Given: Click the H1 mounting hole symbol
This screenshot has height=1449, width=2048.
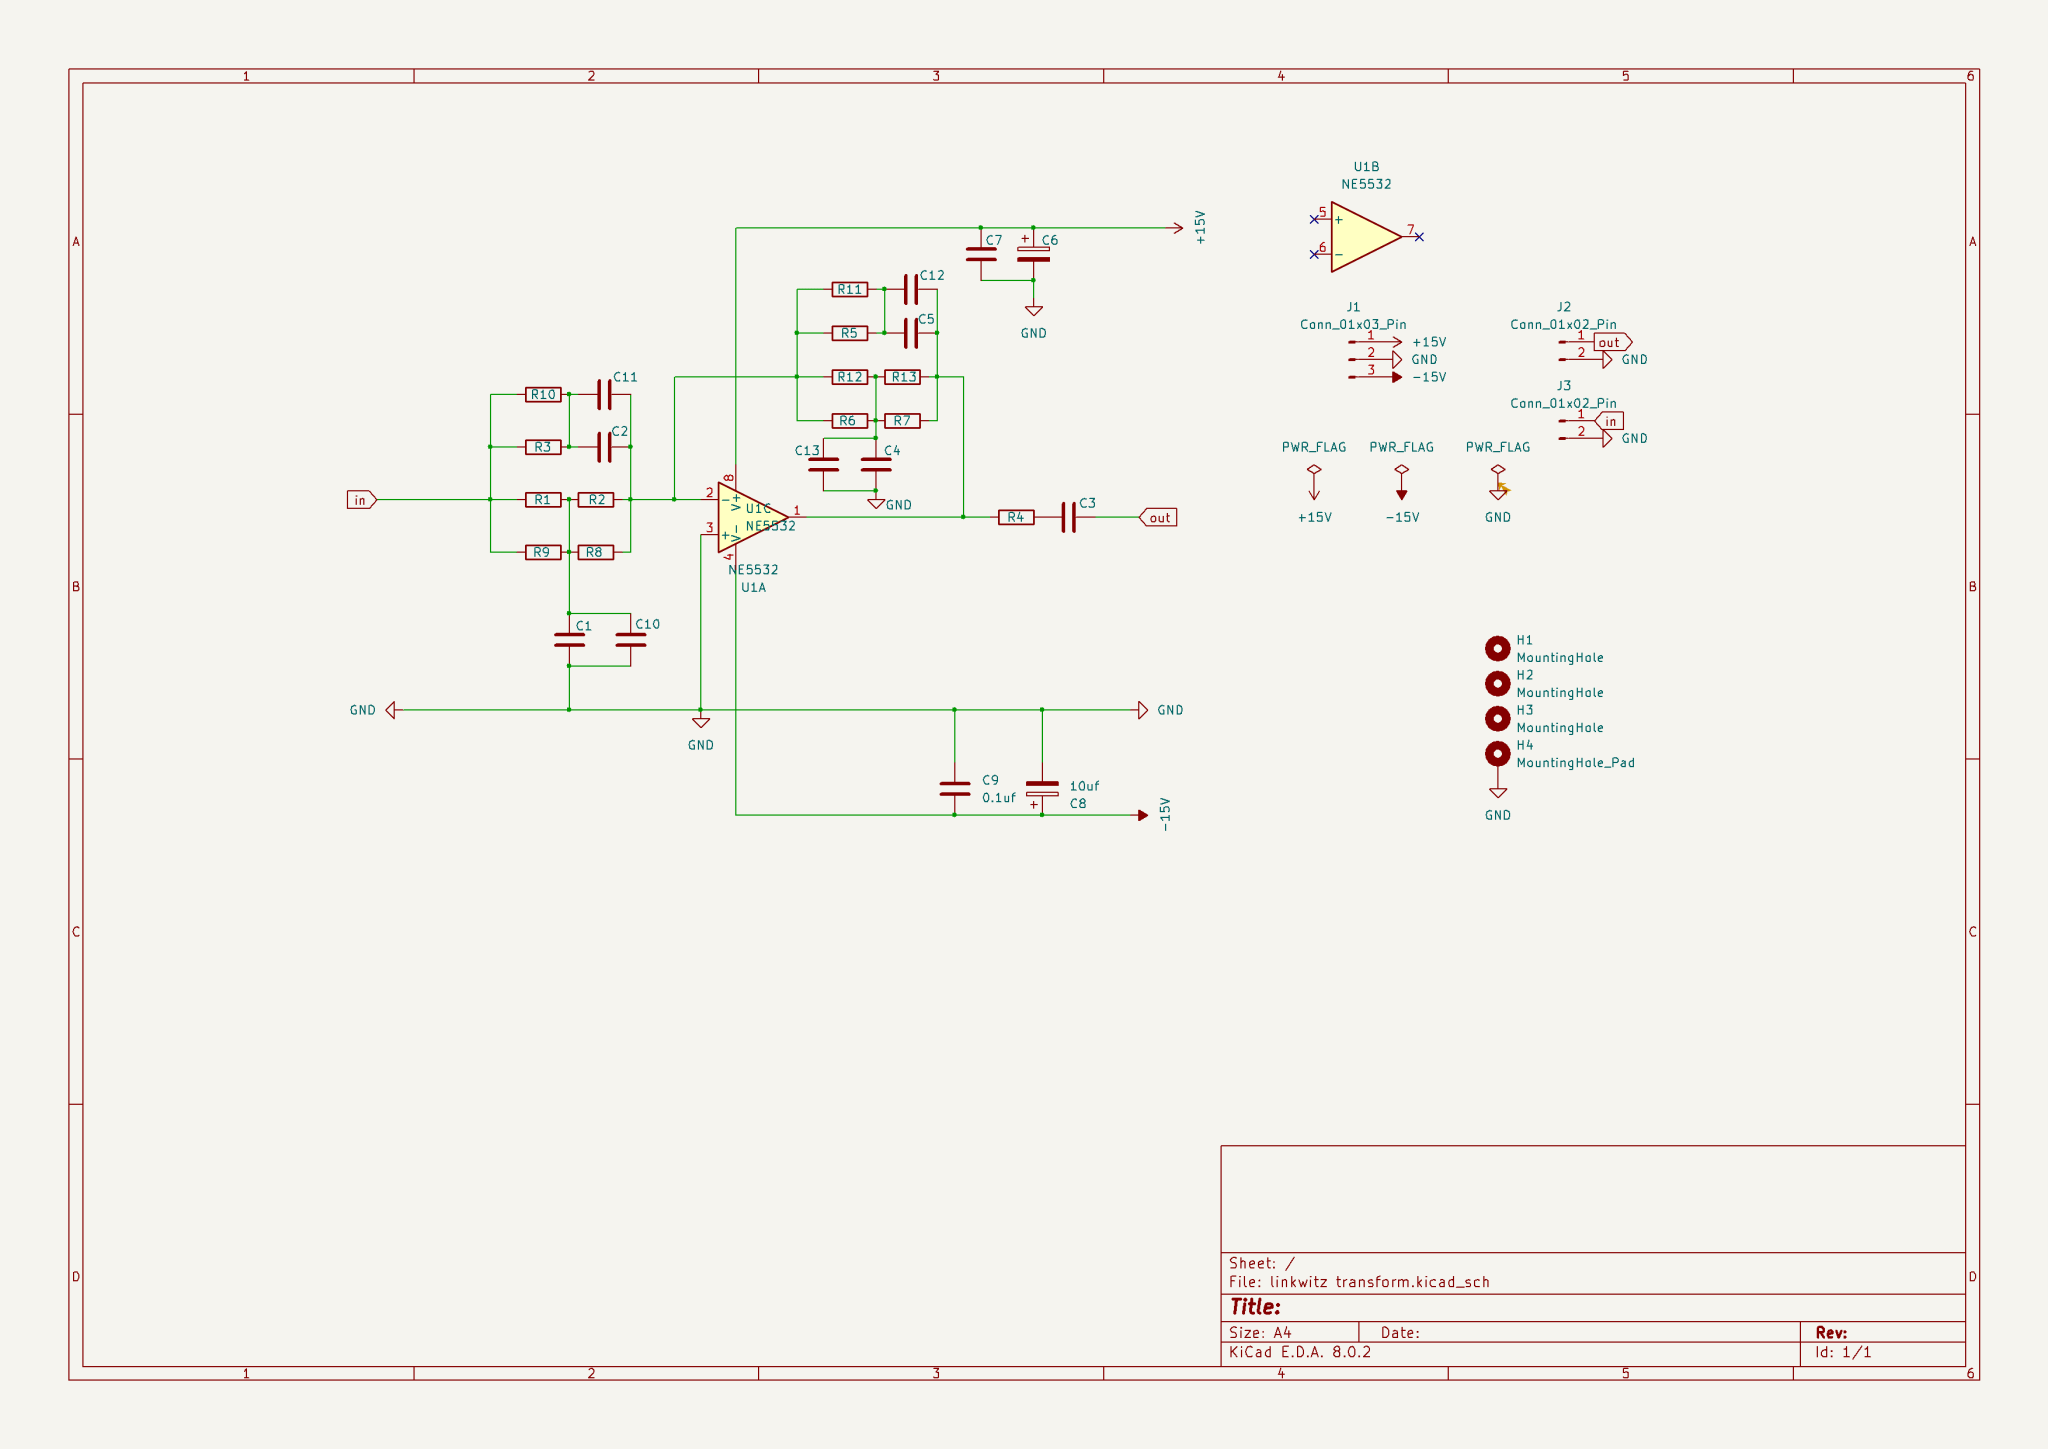Looking at the screenshot, I should coord(1497,649).
